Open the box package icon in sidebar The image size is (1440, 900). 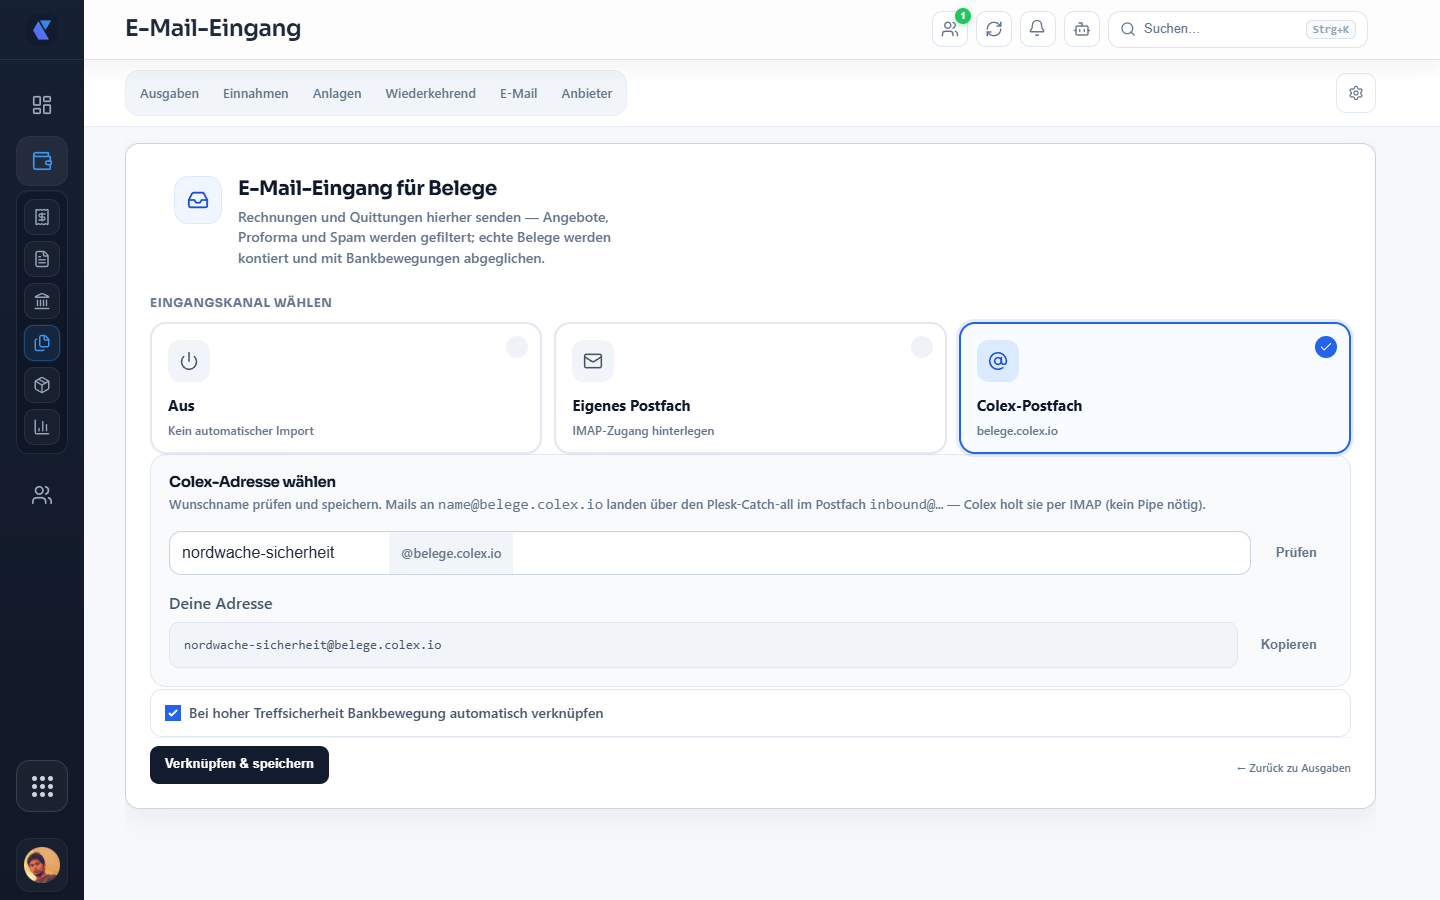tap(42, 385)
